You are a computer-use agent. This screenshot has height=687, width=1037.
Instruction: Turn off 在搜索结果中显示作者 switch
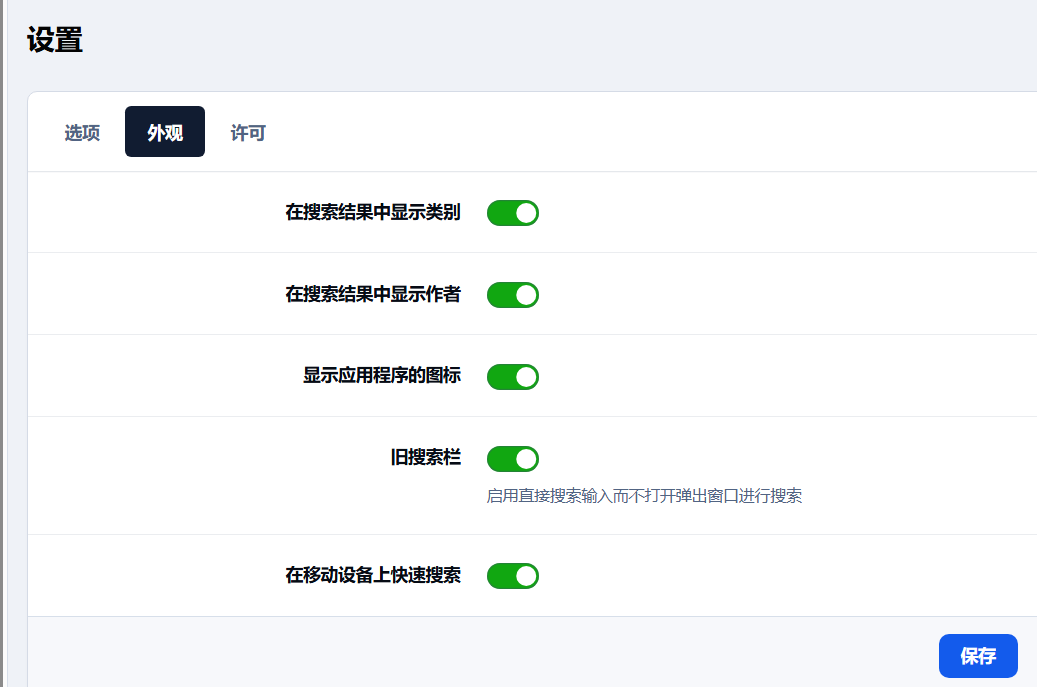click(x=512, y=295)
